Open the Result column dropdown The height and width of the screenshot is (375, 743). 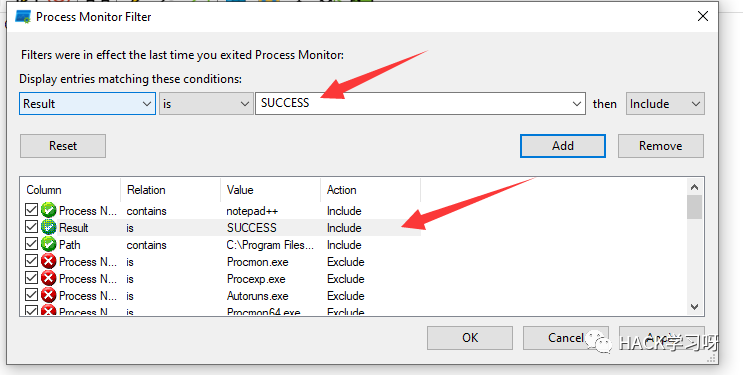point(87,103)
